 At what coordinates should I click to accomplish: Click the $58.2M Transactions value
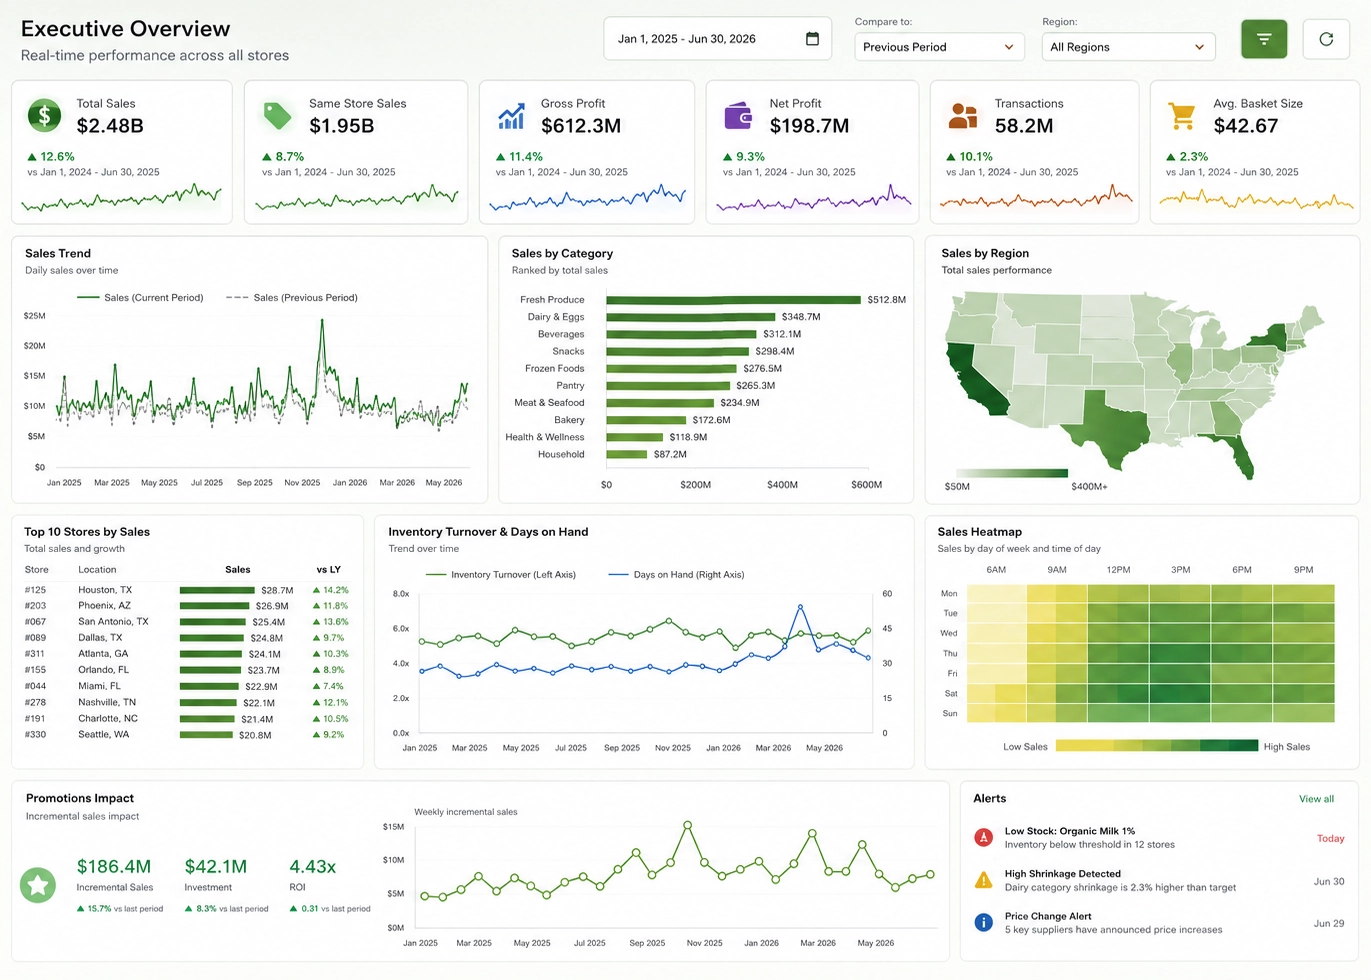[x=1024, y=126]
